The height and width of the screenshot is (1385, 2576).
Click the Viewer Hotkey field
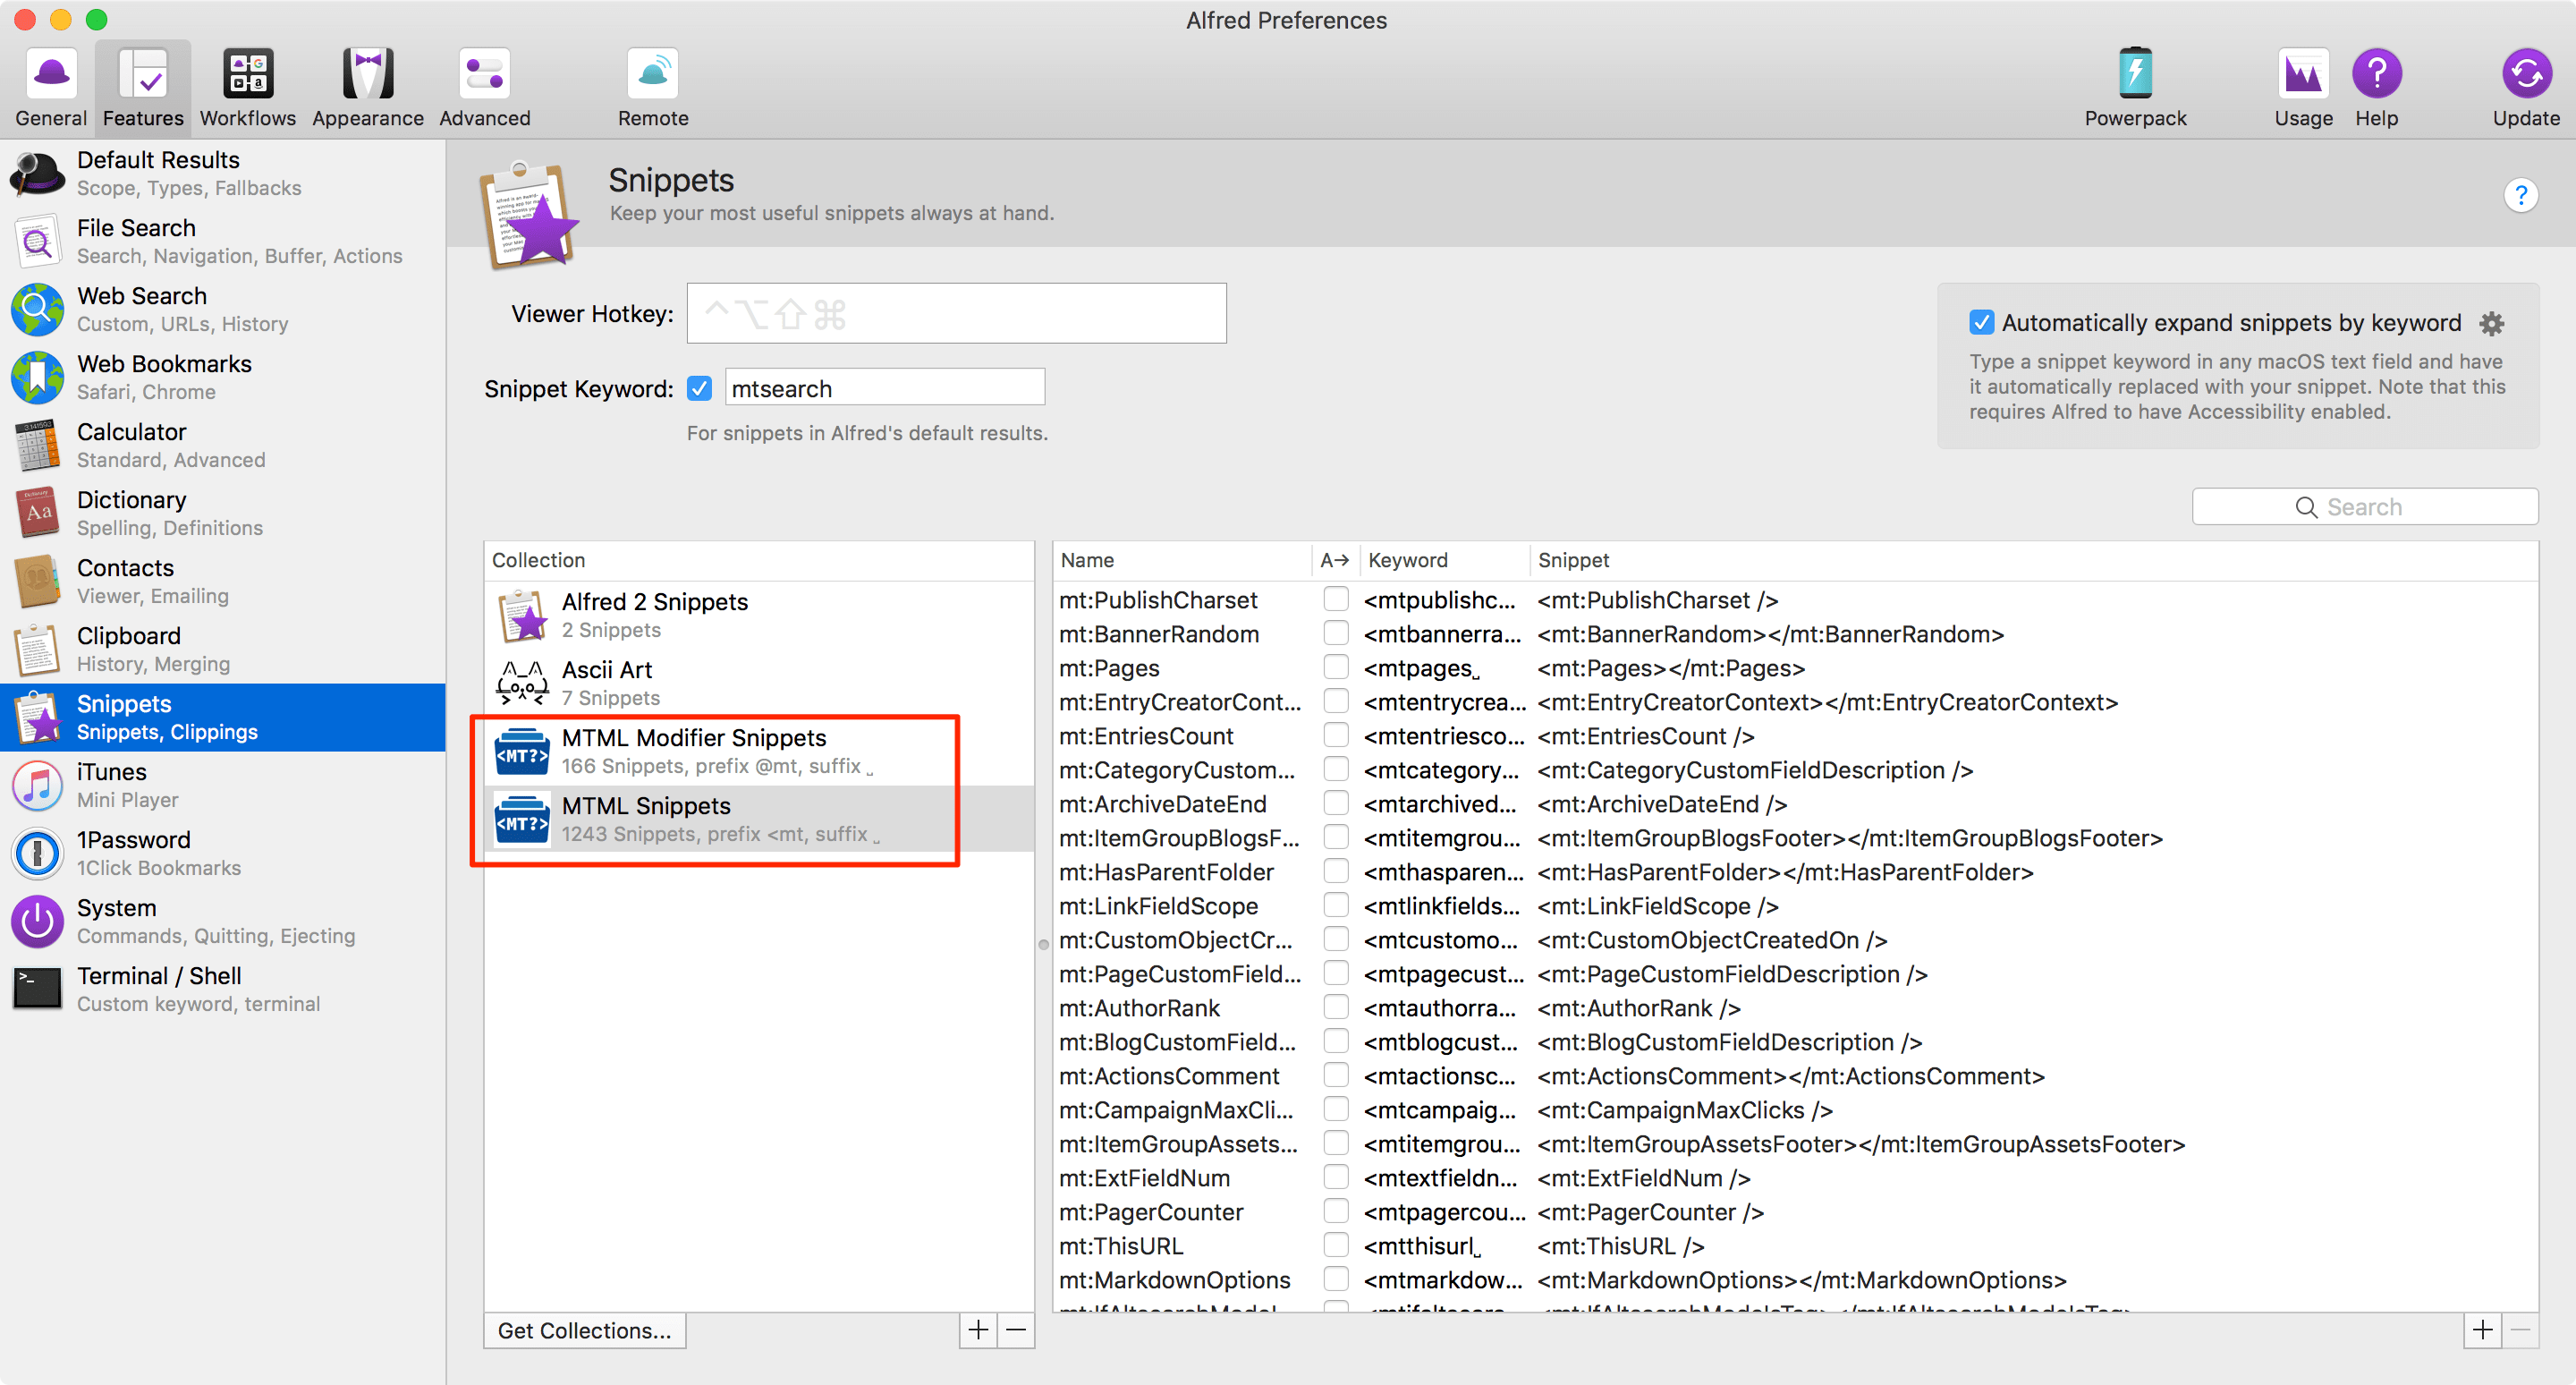click(955, 314)
